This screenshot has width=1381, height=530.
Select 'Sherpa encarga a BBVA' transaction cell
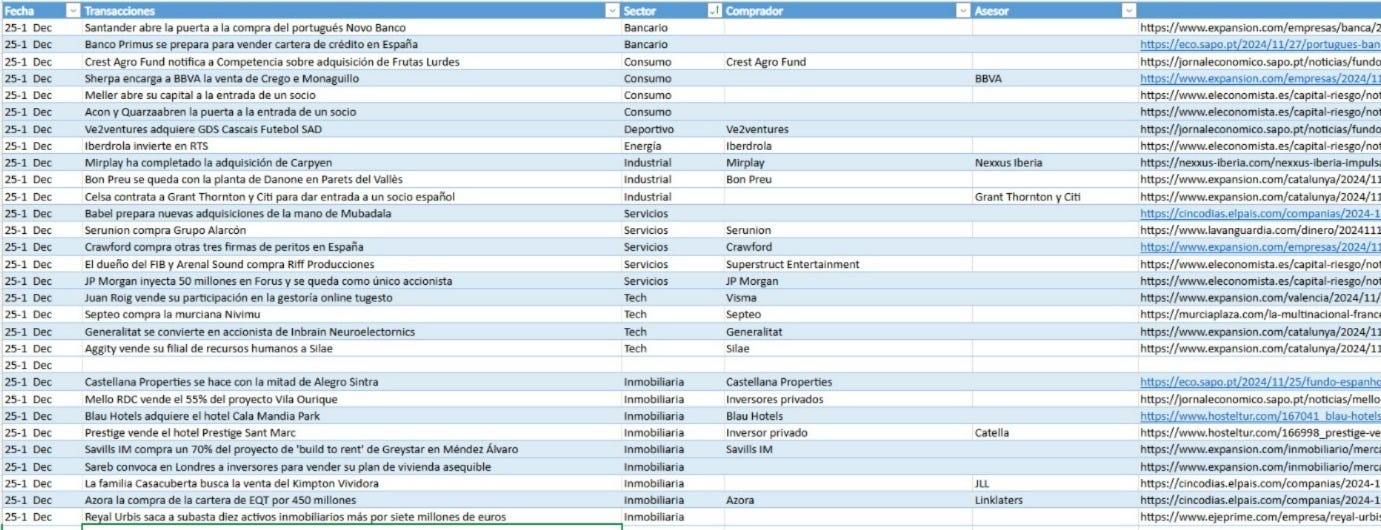point(351,78)
